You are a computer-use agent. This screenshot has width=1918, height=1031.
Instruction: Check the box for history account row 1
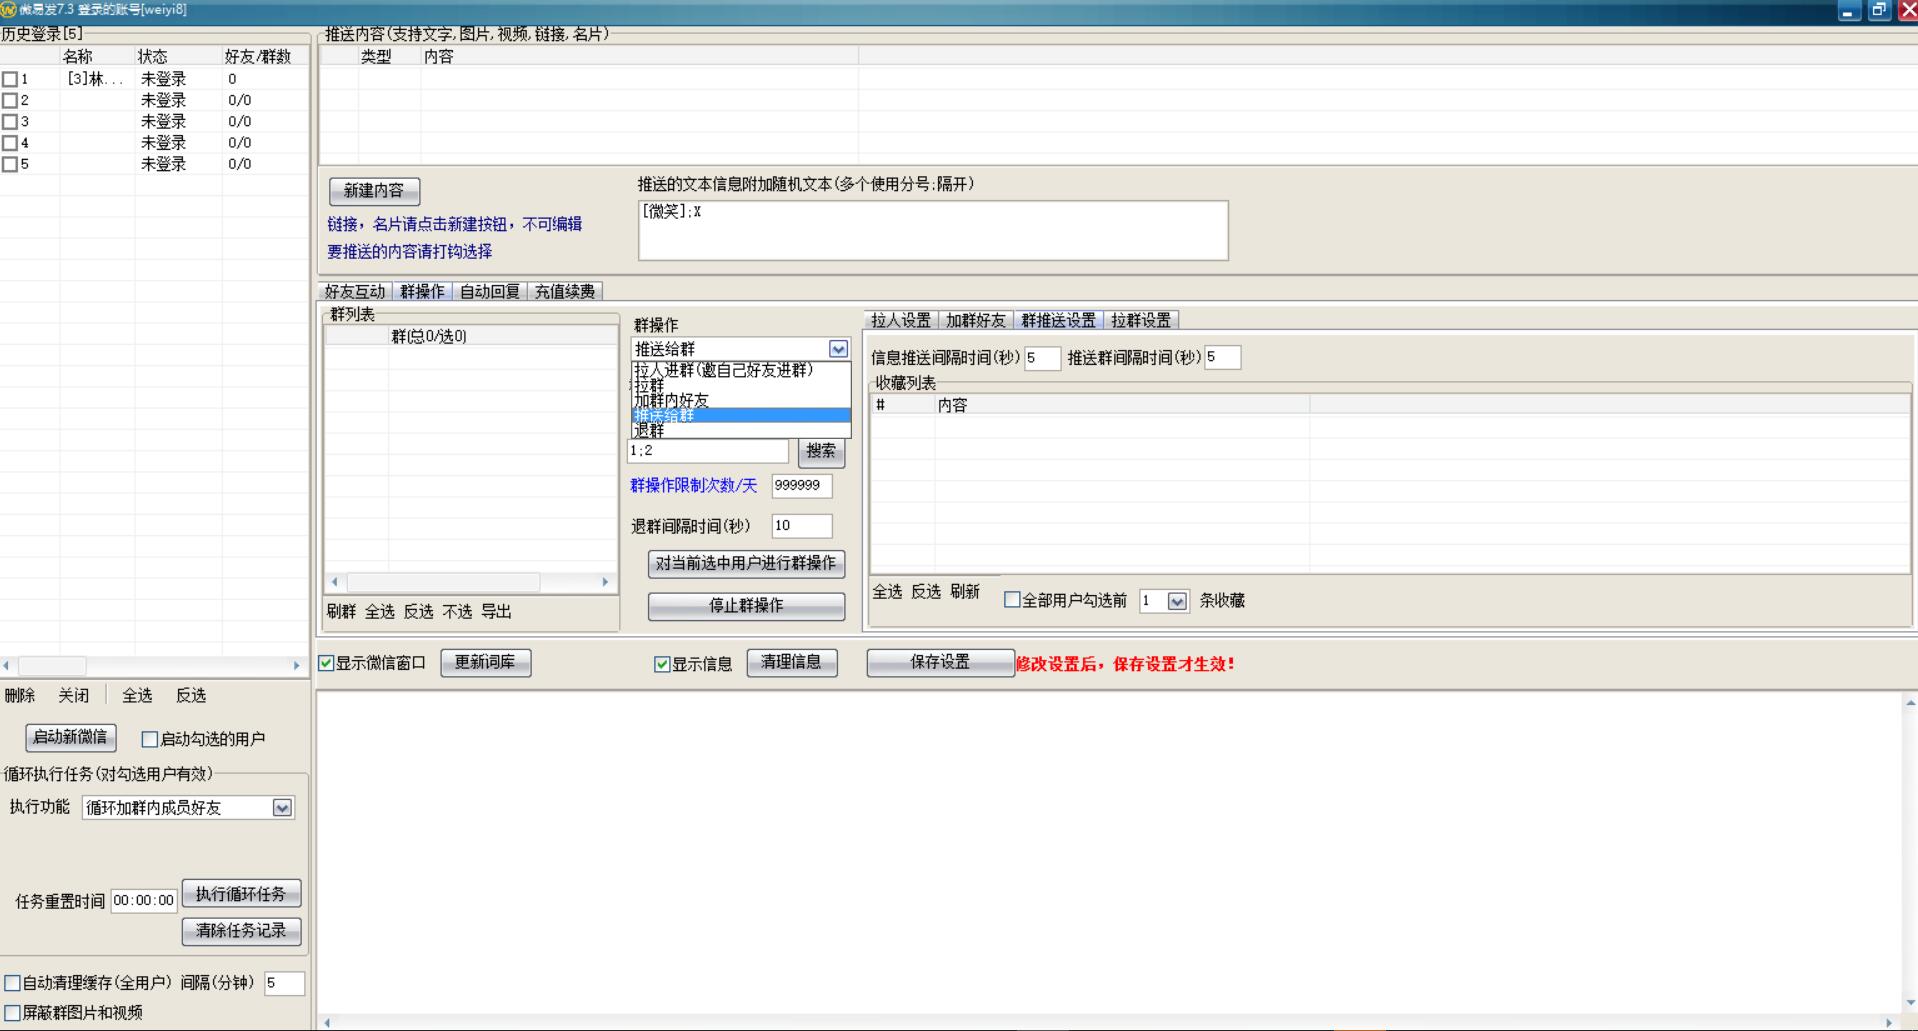point(10,79)
